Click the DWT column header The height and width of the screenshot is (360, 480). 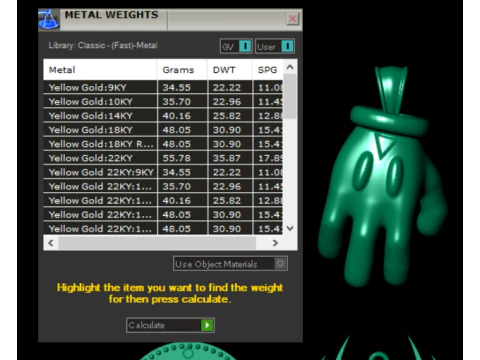pos(230,70)
